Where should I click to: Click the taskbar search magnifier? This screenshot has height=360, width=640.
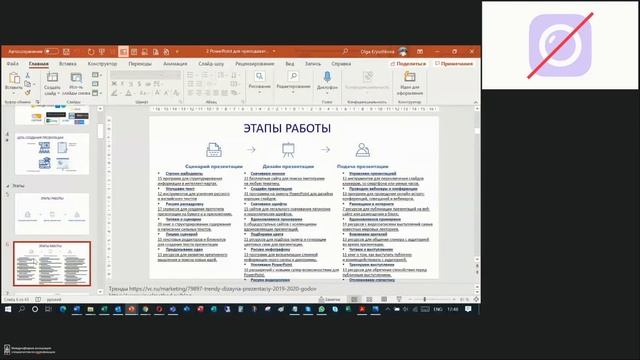22,309
